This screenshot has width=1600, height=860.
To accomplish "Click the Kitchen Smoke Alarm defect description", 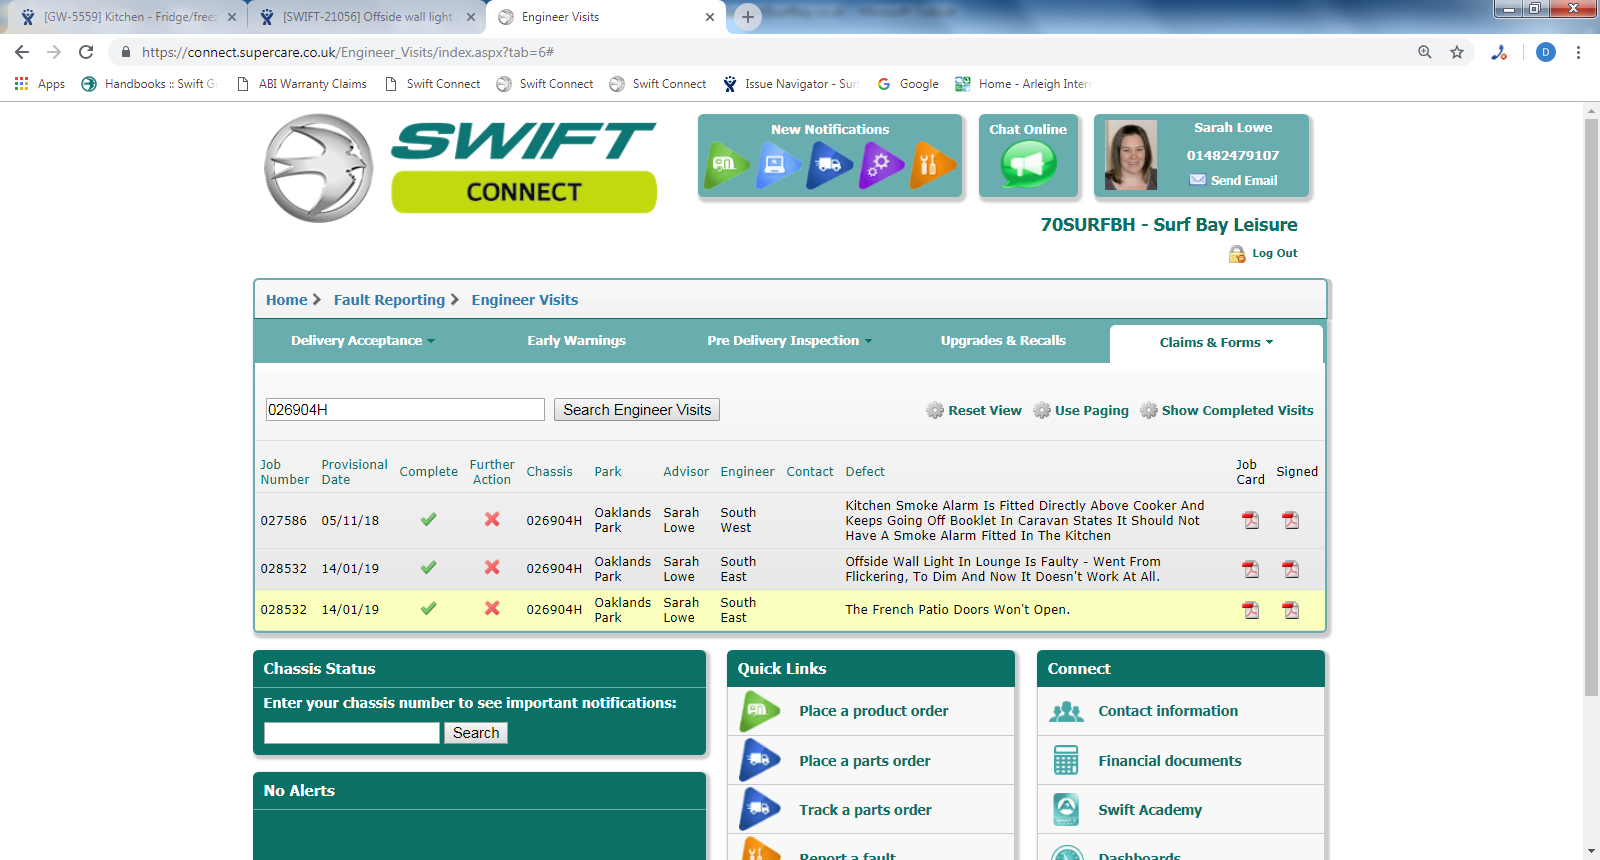I will 1025,521.
